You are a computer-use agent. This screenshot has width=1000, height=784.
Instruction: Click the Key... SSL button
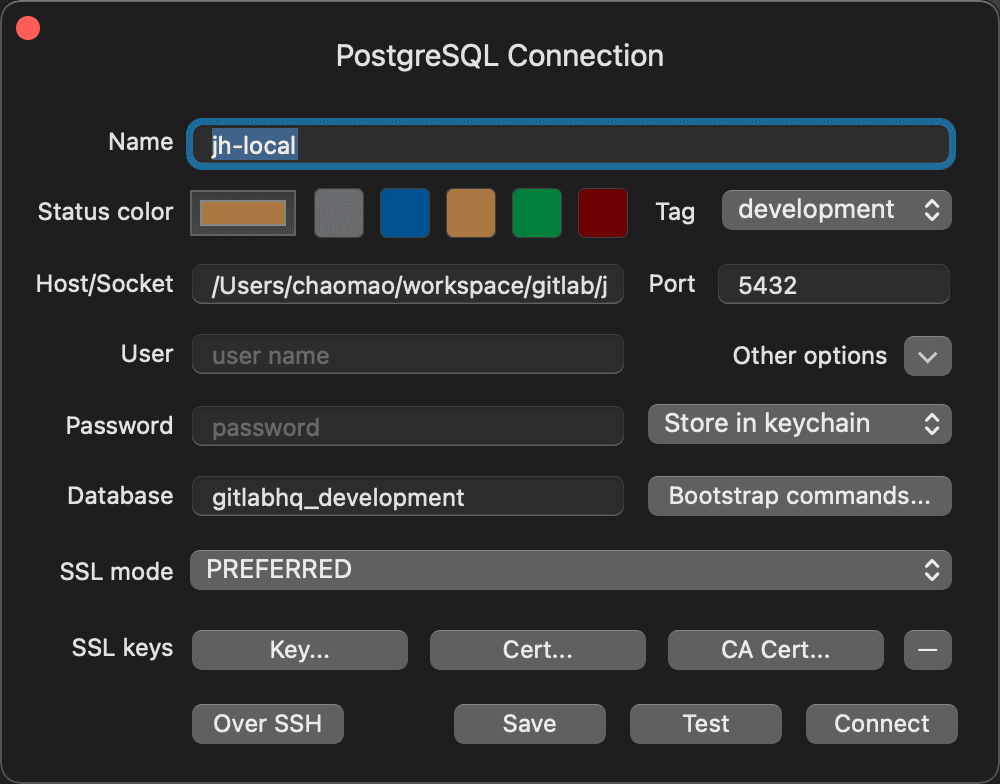point(300,650)
